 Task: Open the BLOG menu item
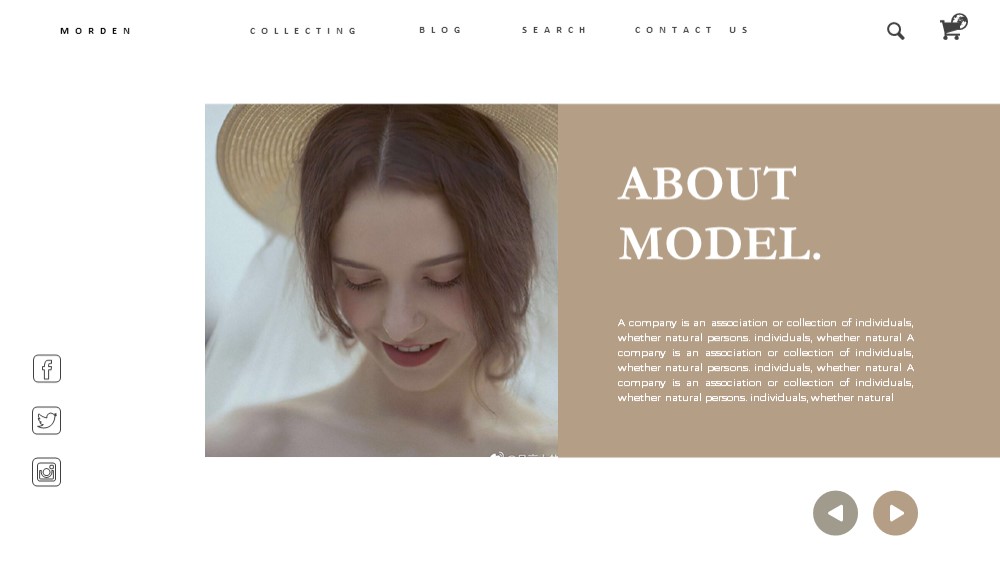coord(441,30)
